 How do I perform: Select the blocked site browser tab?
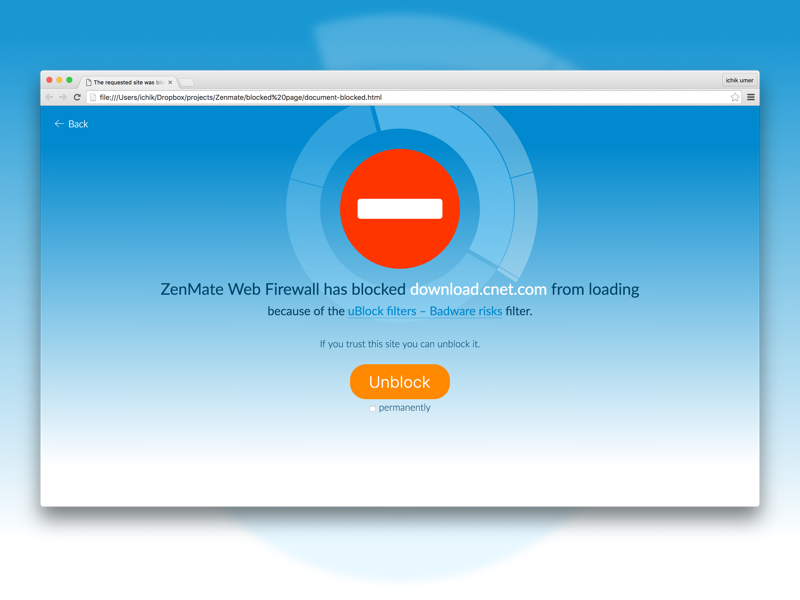tap(128, 82)
